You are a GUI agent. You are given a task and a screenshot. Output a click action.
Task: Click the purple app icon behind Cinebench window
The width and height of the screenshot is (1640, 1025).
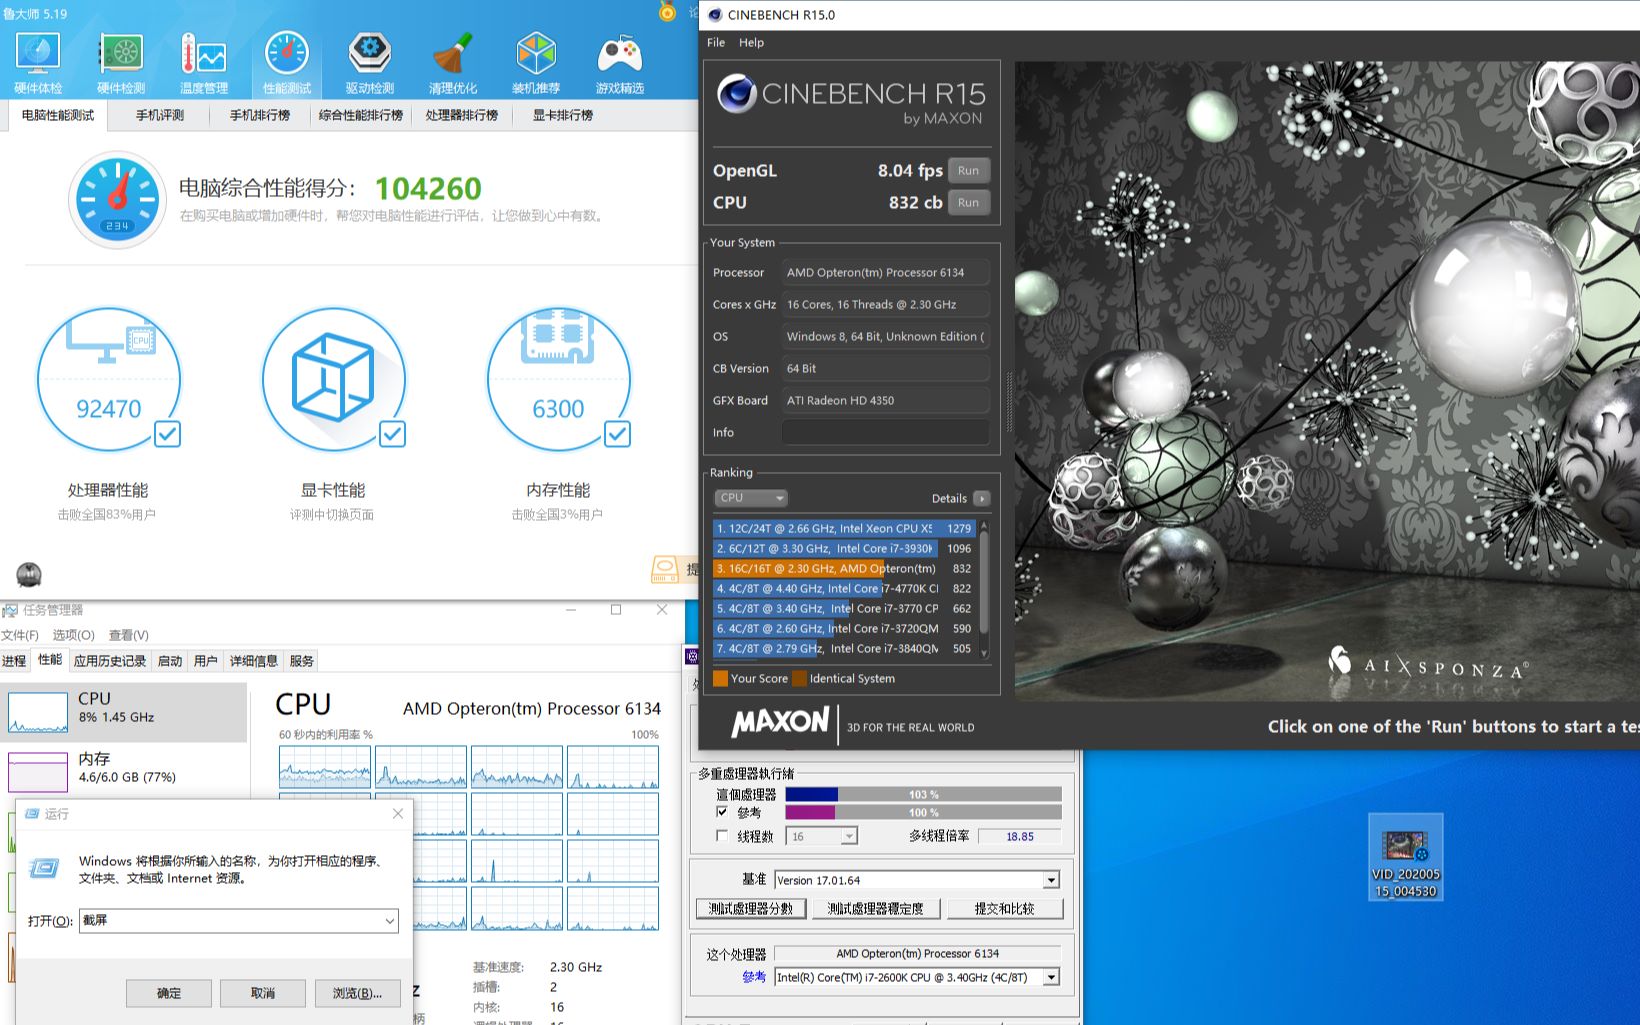pyautogui.click(x=691, y=656)
